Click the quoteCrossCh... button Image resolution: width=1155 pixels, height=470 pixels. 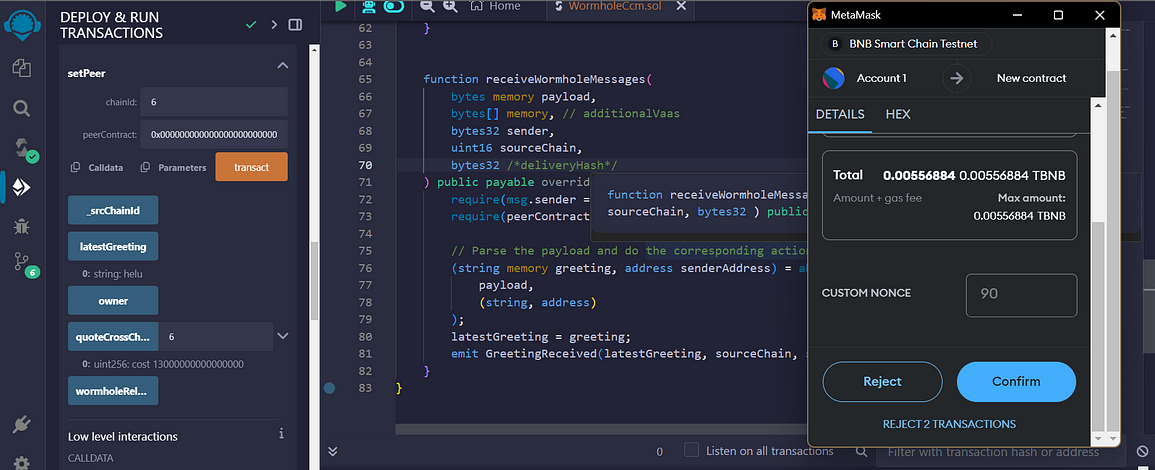click(113, 337)
